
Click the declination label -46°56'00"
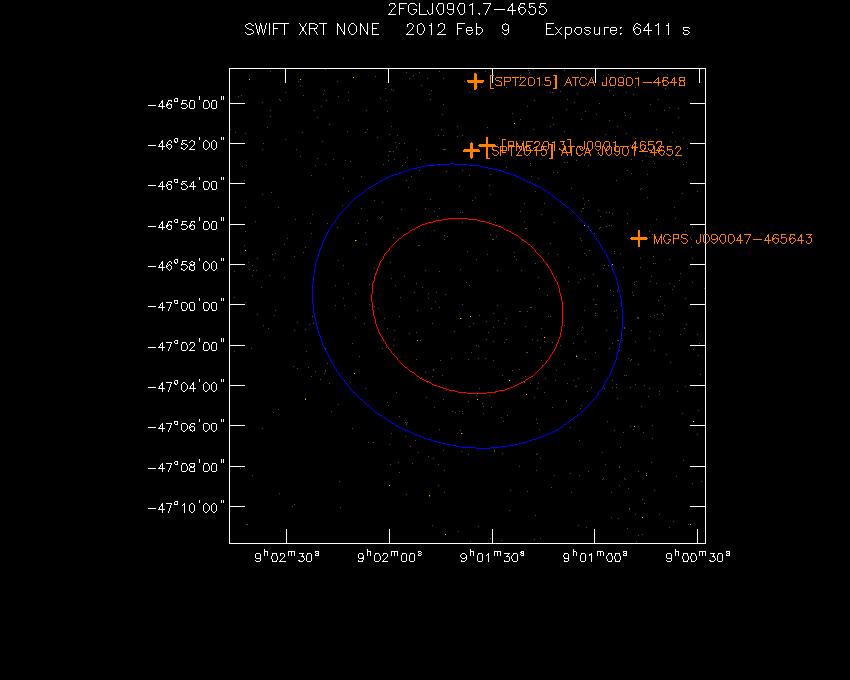[x=186, y=225]
